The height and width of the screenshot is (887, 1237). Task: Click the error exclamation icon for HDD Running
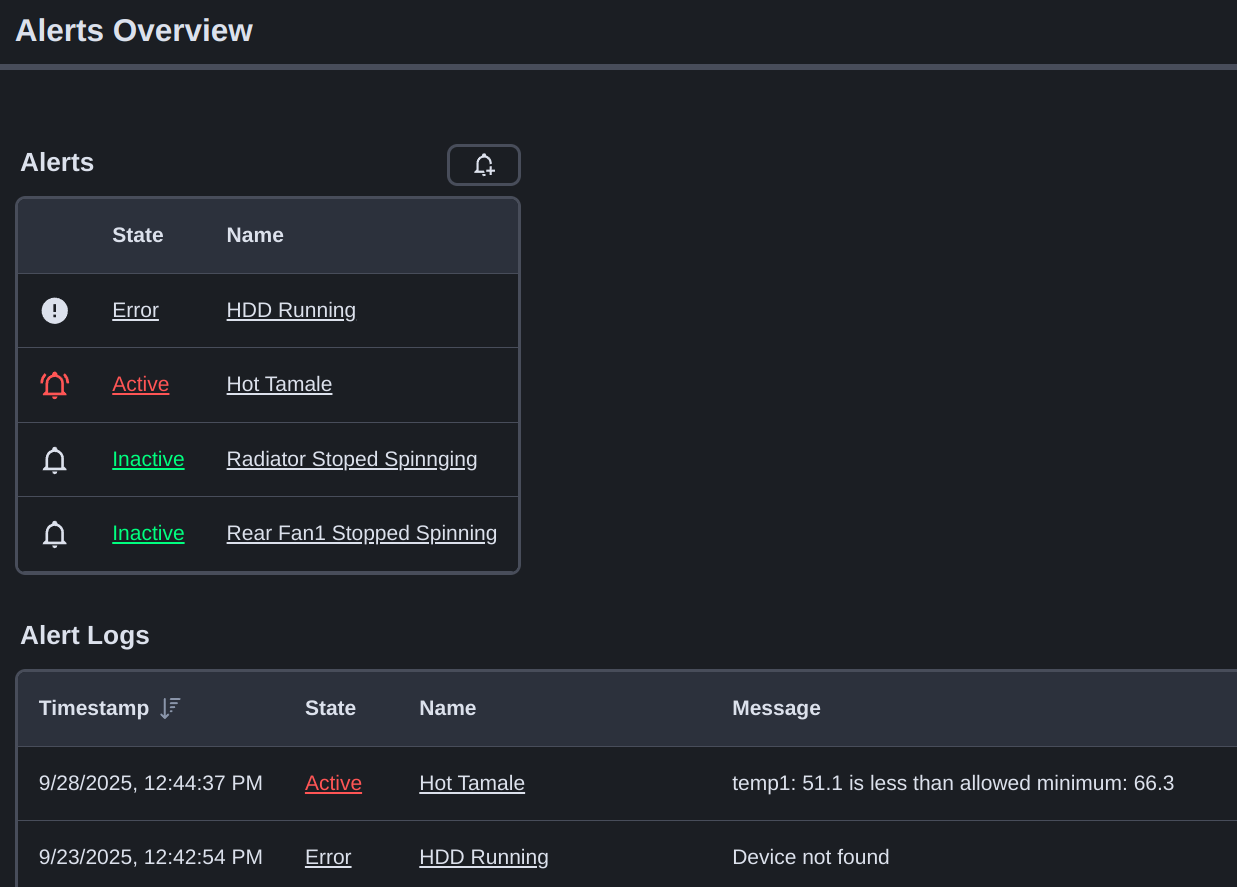(55, 311)
